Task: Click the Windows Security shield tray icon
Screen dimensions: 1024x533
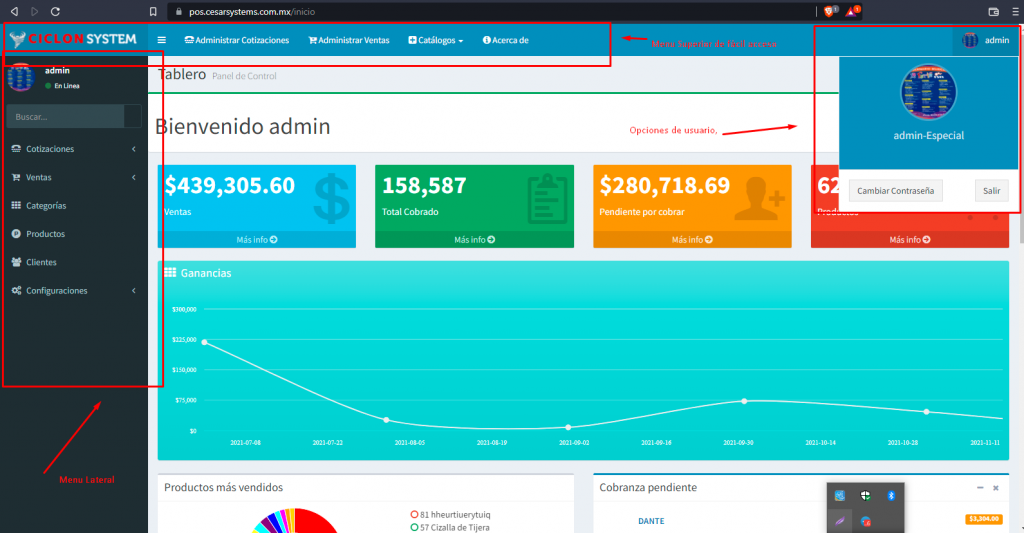Action: tap(866, 496)
